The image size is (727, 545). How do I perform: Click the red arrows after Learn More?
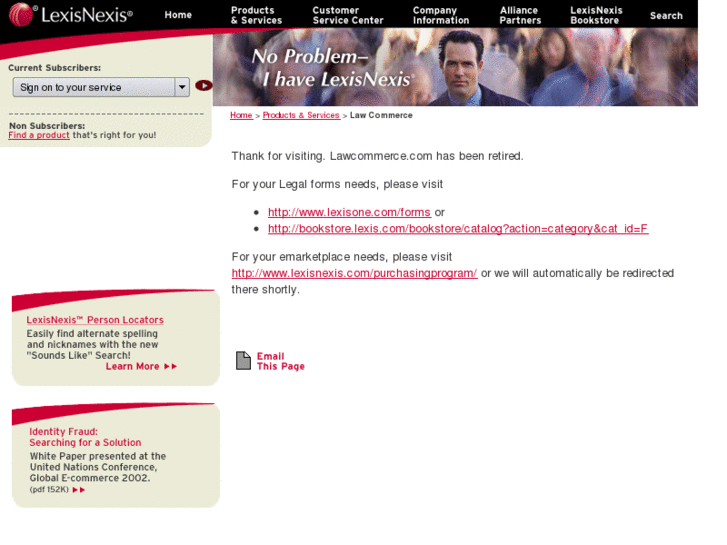[171, 366]
